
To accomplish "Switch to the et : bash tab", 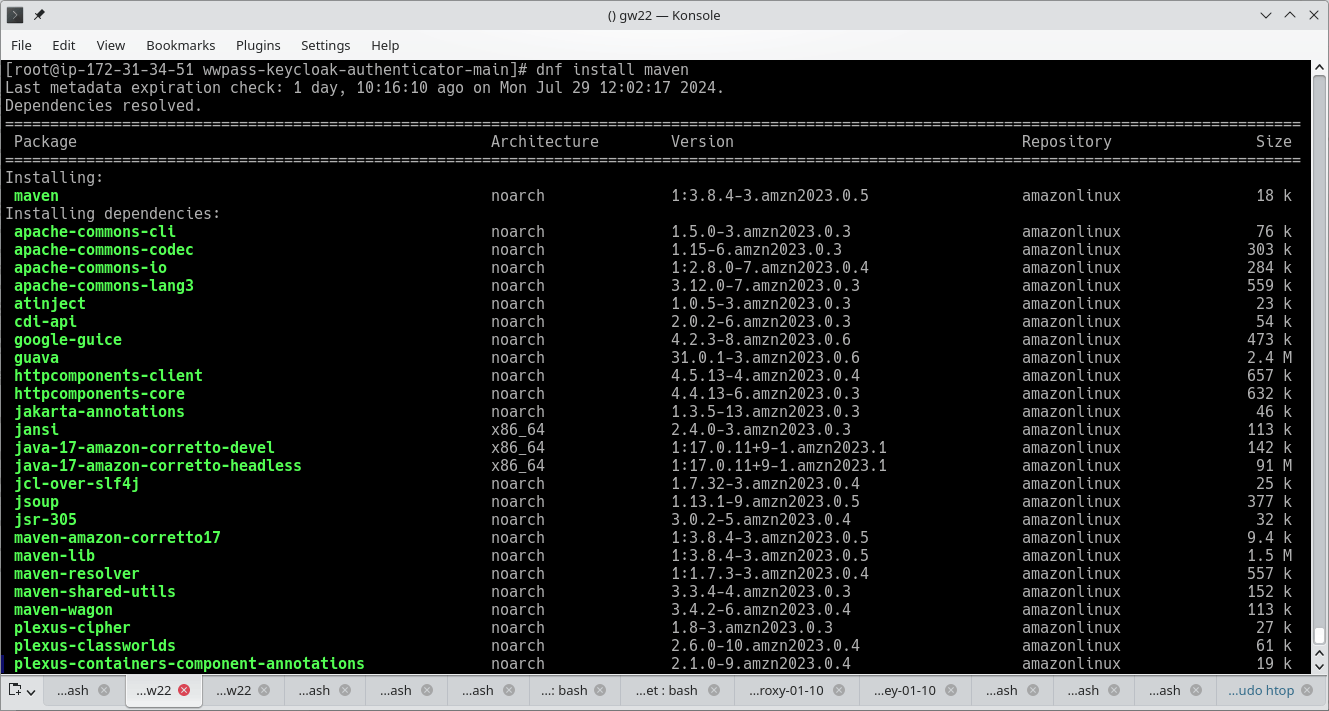I will pyautogui.click(x=668, y=690).
